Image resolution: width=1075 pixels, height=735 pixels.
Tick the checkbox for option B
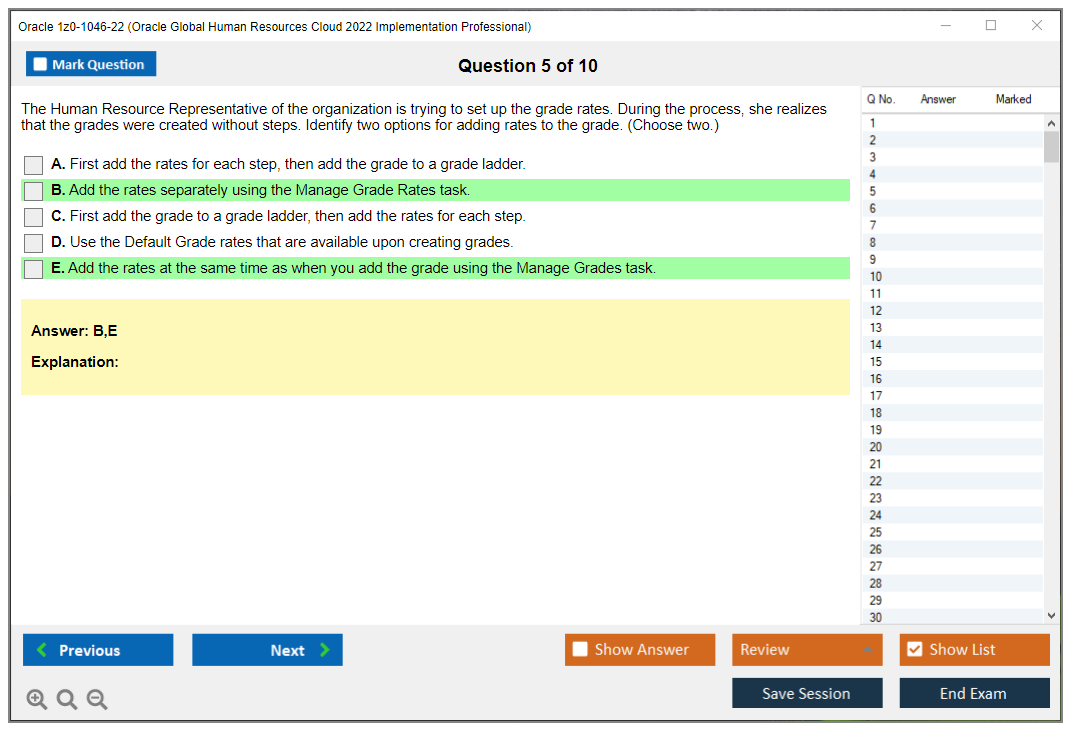tap(33, 190)
